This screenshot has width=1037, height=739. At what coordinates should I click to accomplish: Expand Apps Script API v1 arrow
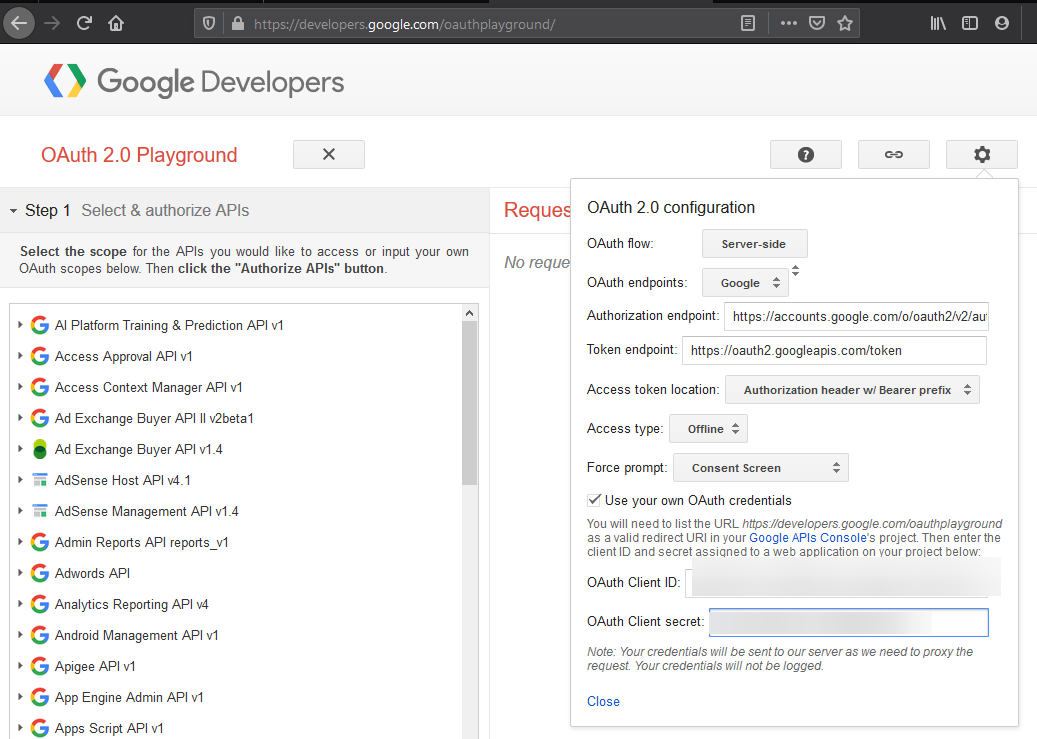point(21,728)
